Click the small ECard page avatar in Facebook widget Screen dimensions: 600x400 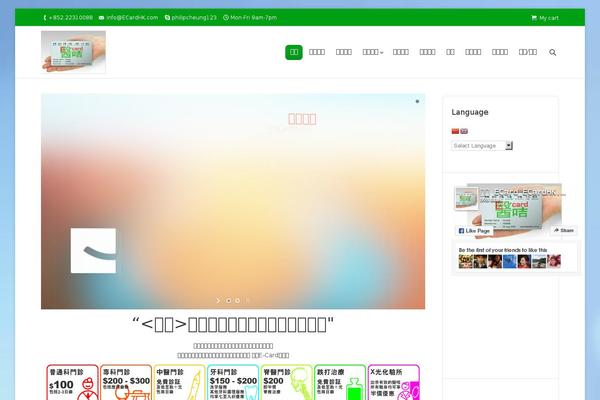[466, 198]
